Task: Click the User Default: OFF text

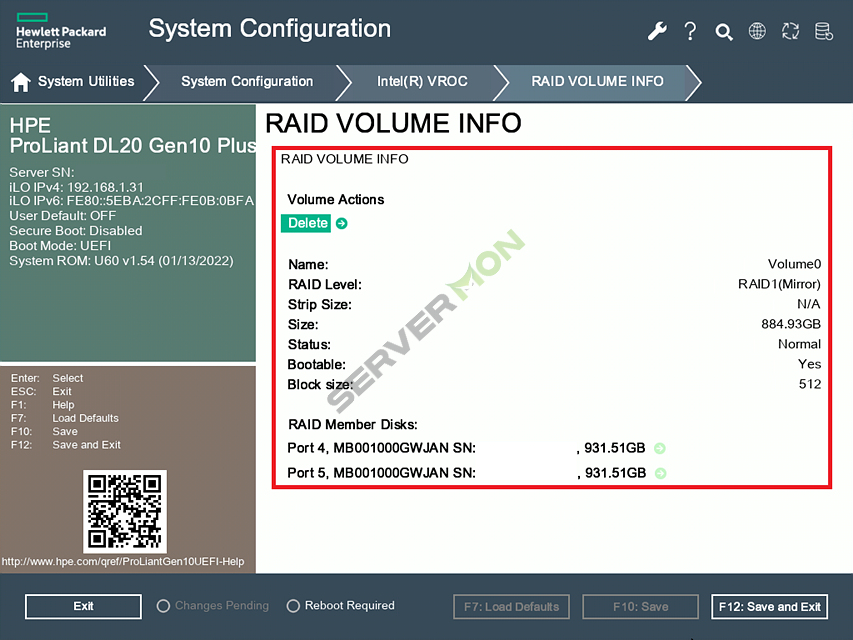Action: (x=63, y=216)
